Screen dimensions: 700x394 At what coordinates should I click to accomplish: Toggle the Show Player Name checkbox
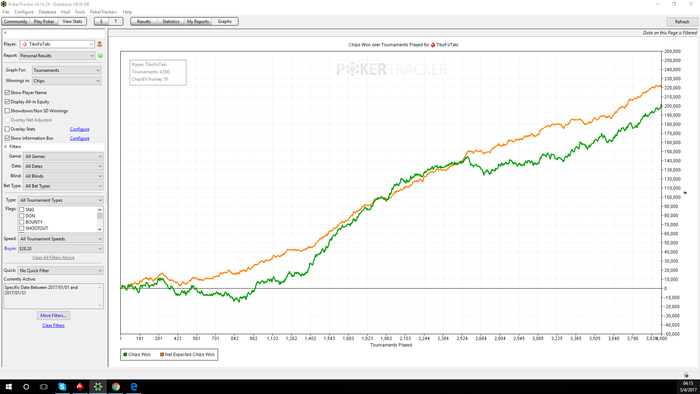pos(7,92)
